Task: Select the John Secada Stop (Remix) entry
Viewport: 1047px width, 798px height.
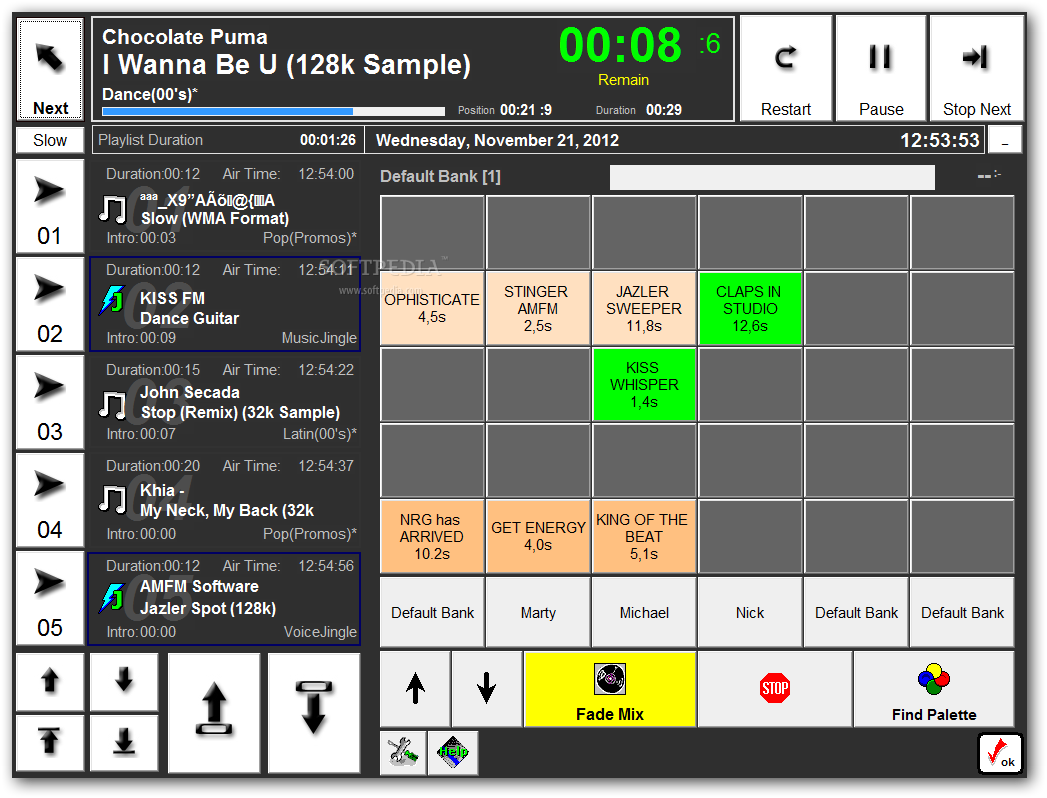Action: [225, 402]
